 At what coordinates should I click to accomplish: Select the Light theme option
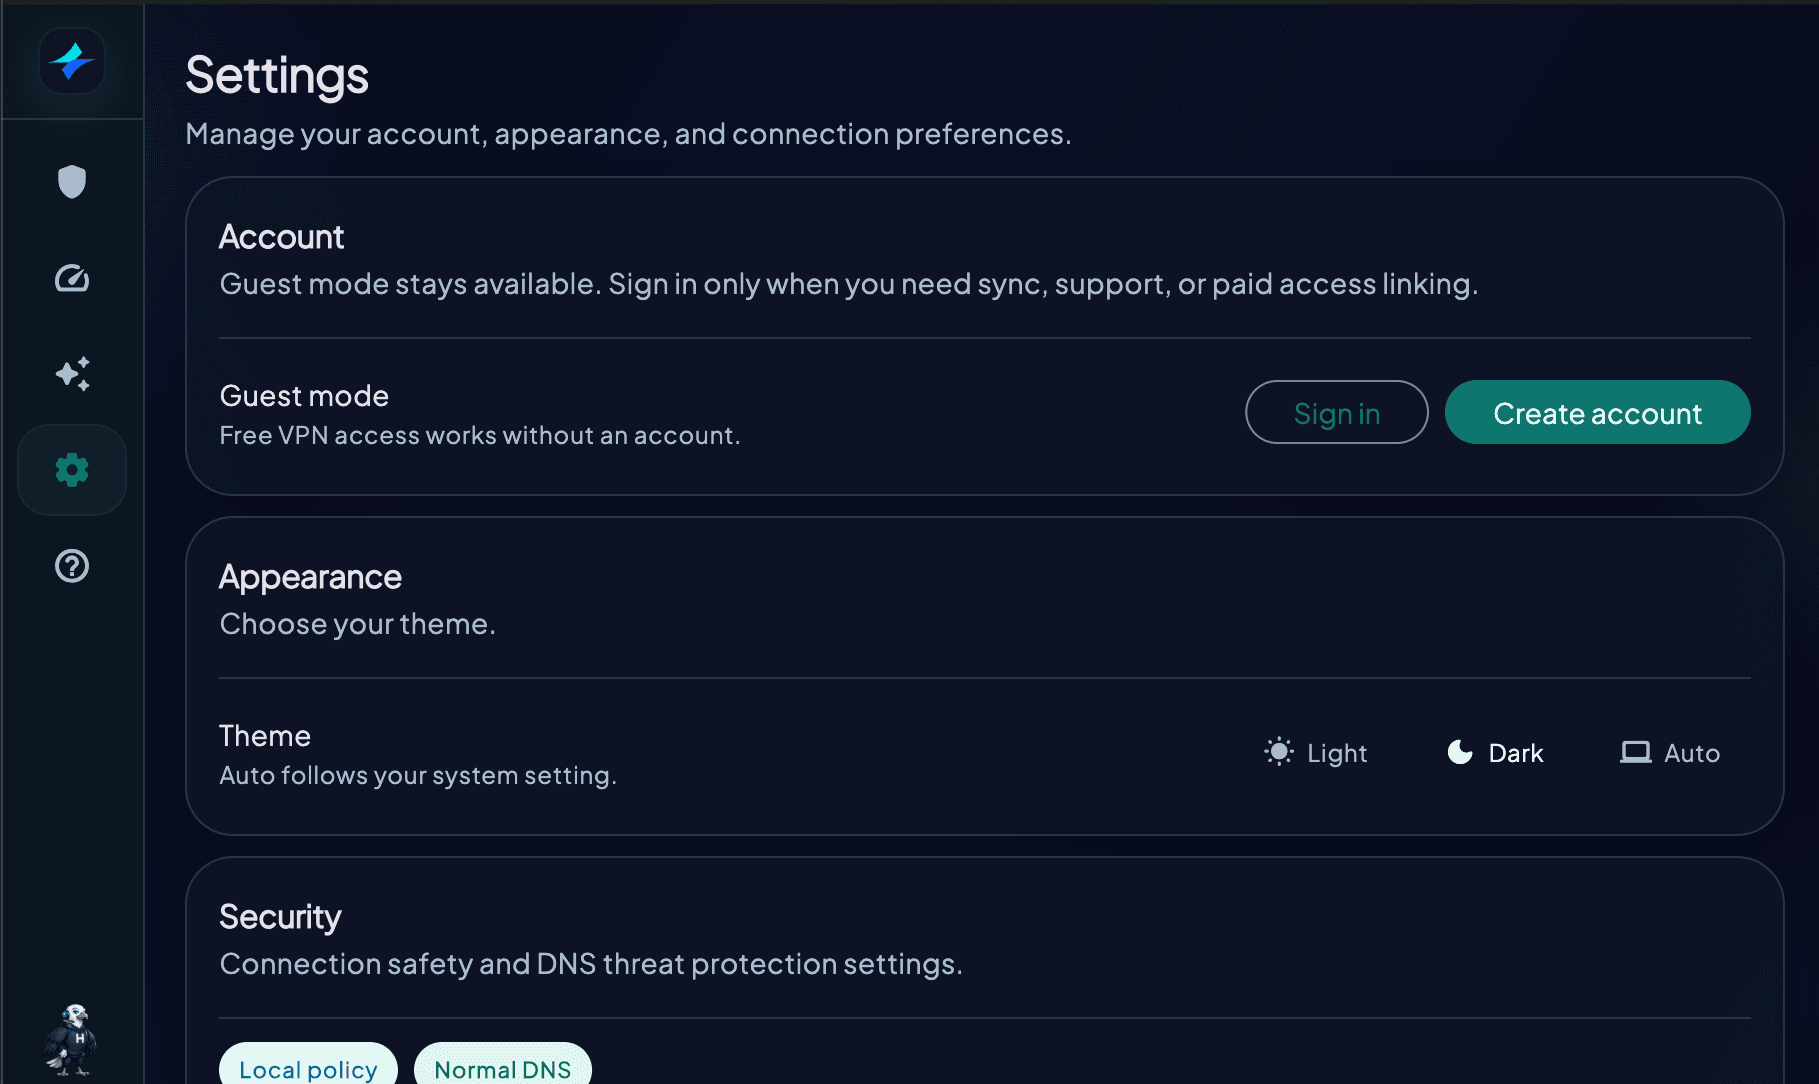tap(1315, 752)
